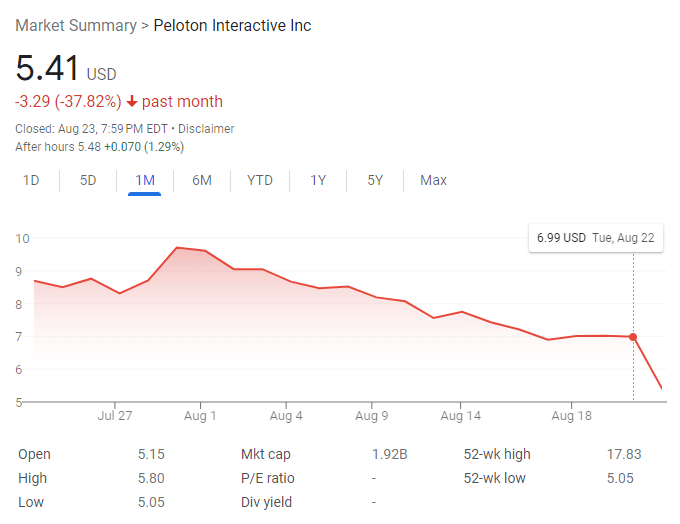The width and height of the screenshot is (680, 524).
Task: Select the Max time range tab
Action: (x=433, y=180)
